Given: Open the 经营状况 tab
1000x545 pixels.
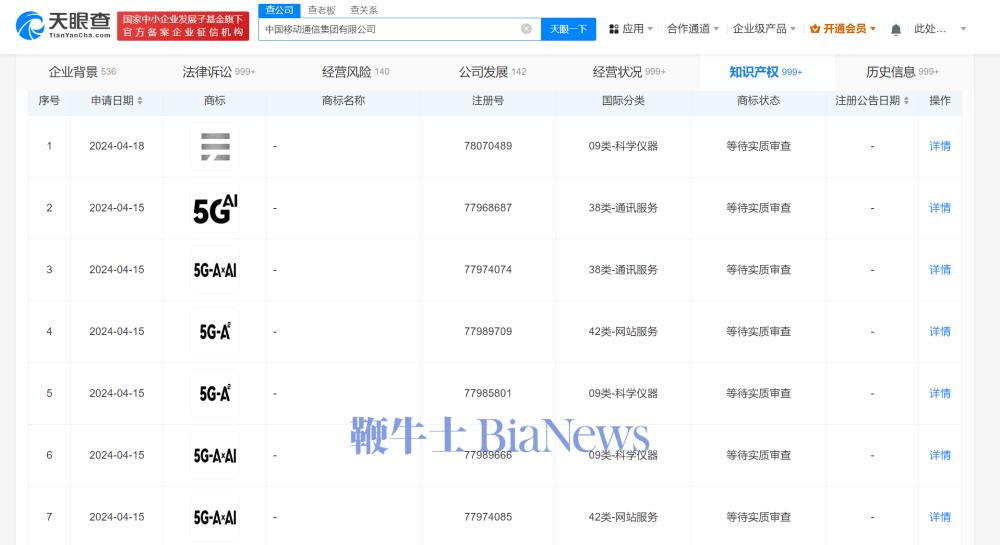Looking at the screenshot, I should (629, 72).
